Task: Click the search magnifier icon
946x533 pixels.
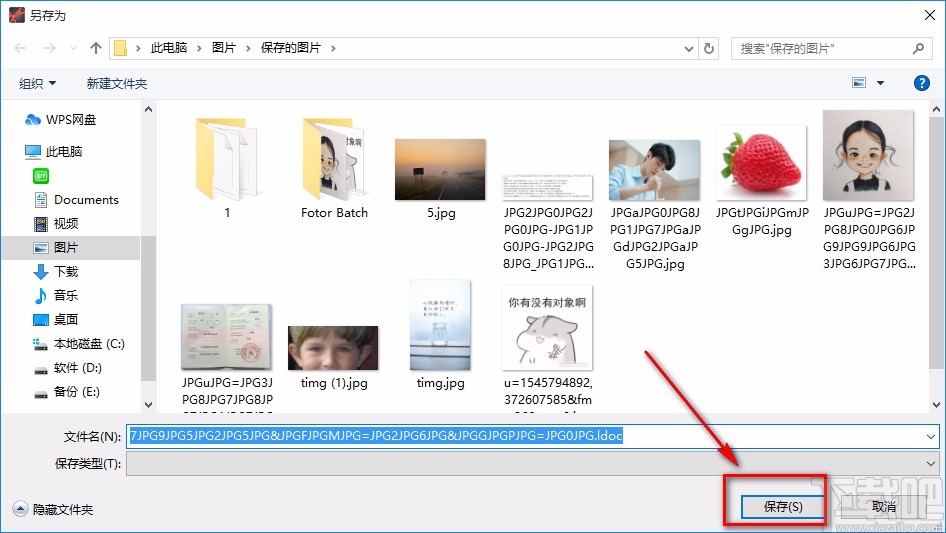Action: pyautogui.click(x=918, y=48)
